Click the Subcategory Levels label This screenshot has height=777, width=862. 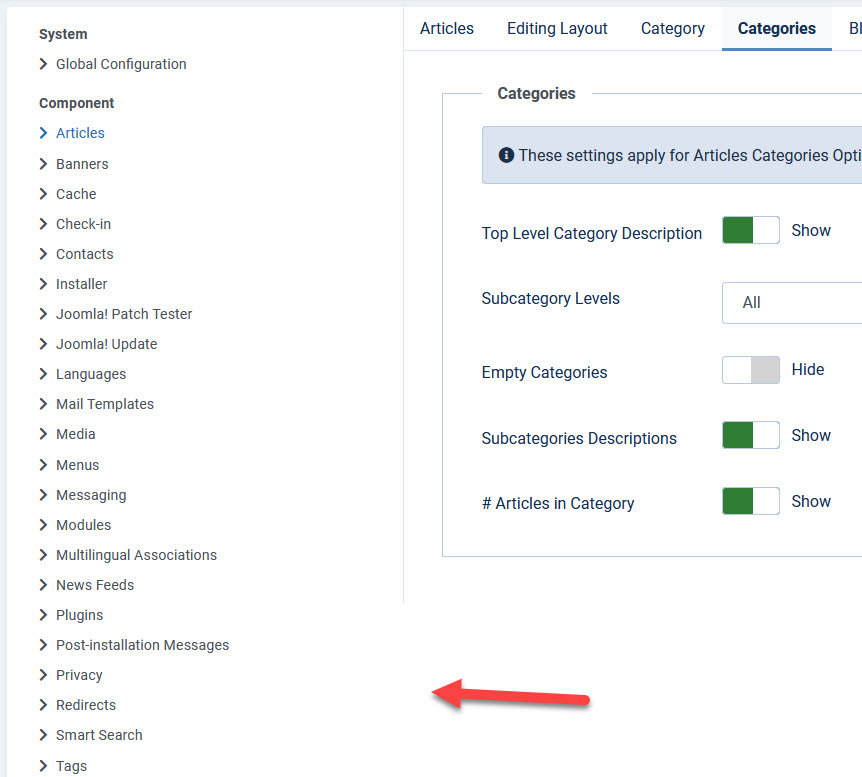(x=550, y=298)
